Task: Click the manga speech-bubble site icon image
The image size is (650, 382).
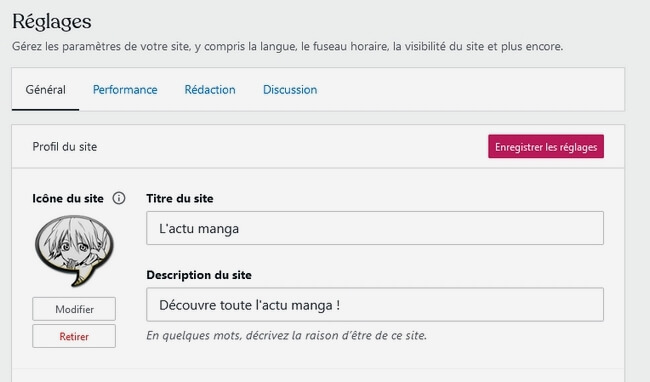Action: point(74,251)
